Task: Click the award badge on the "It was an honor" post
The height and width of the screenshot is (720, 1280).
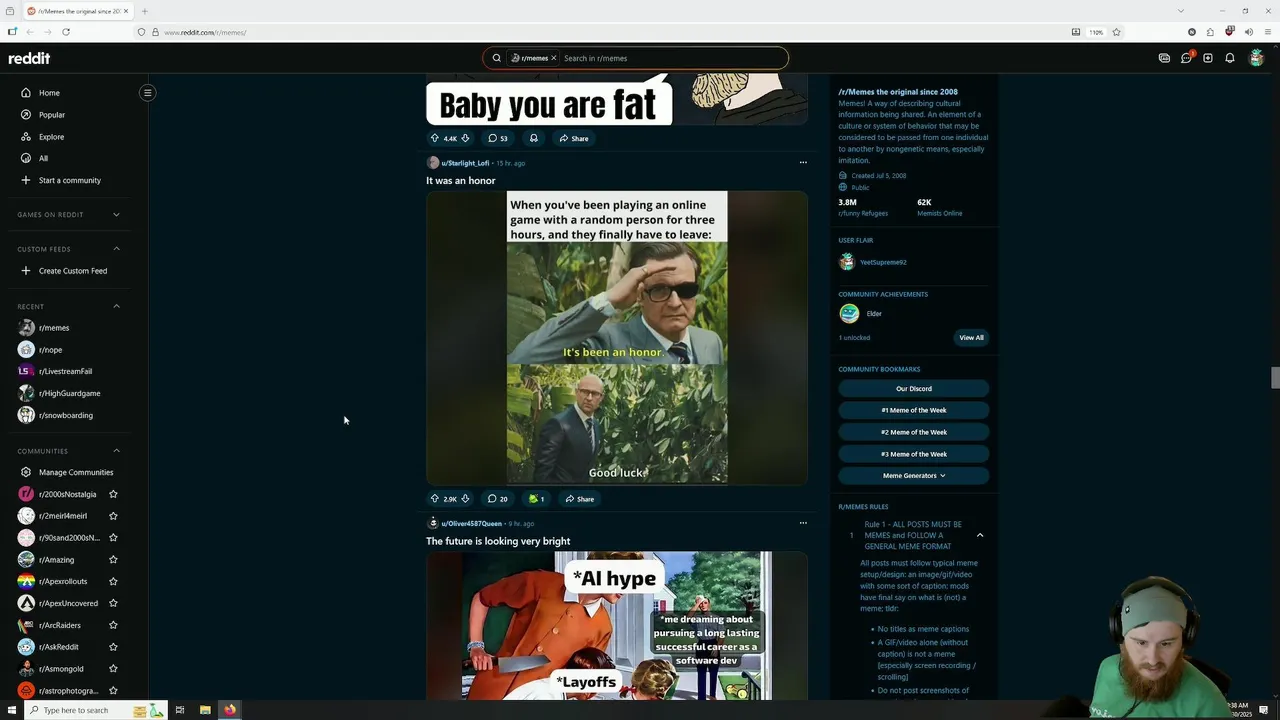Action: click(537, 499)
